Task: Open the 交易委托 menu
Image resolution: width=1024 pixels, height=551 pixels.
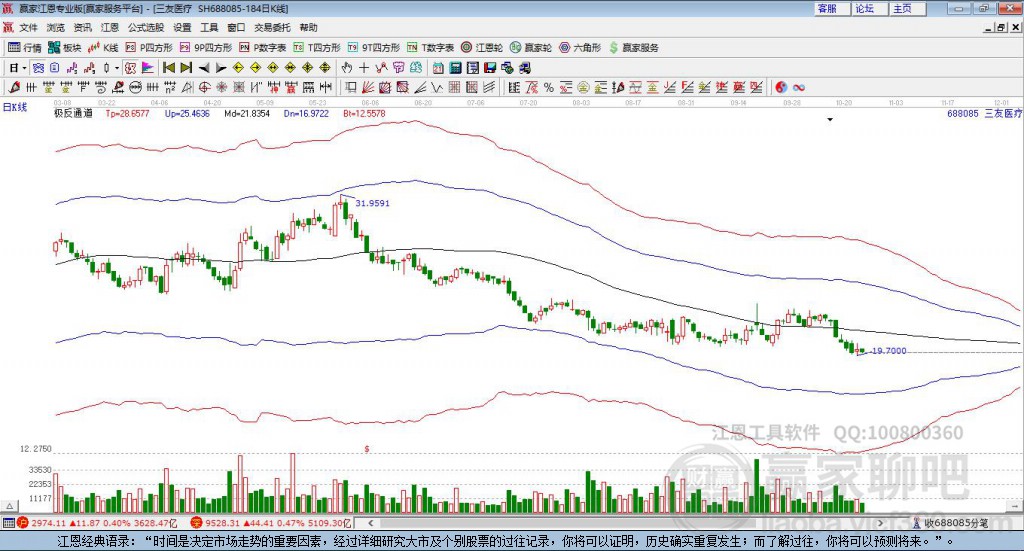Action: (272, 27)
